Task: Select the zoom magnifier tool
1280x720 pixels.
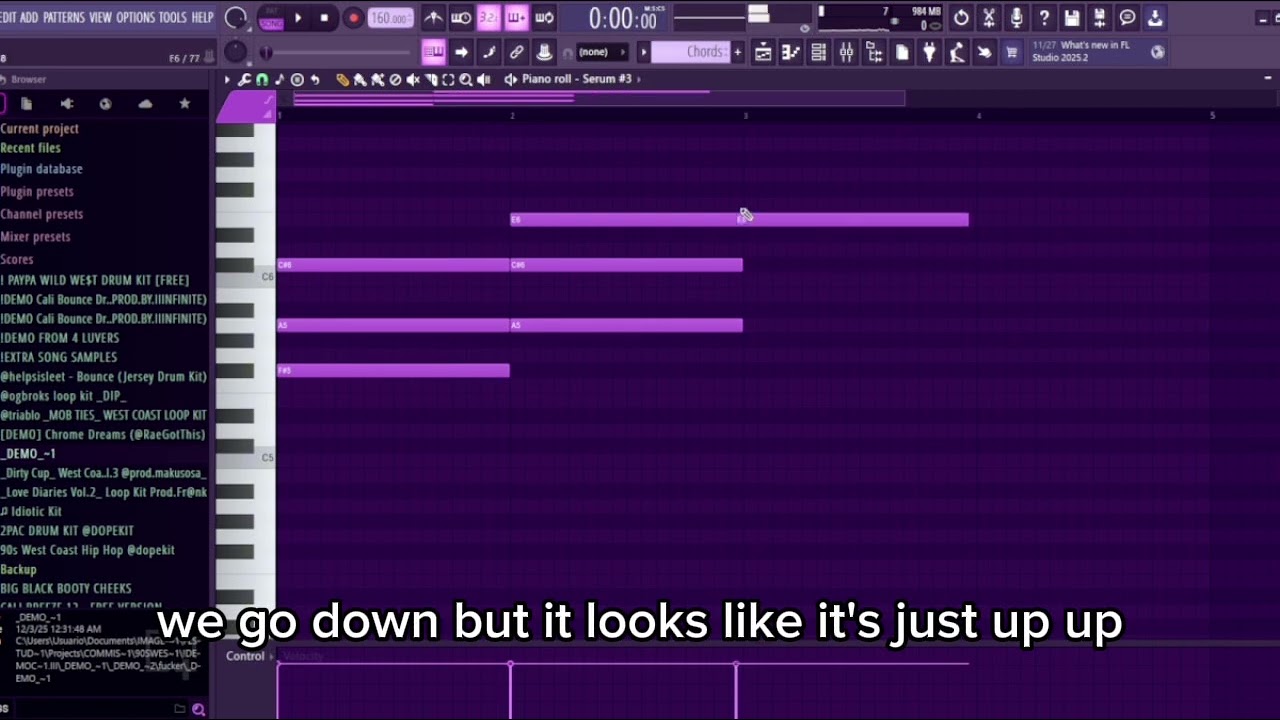Action: click(466, 79)
